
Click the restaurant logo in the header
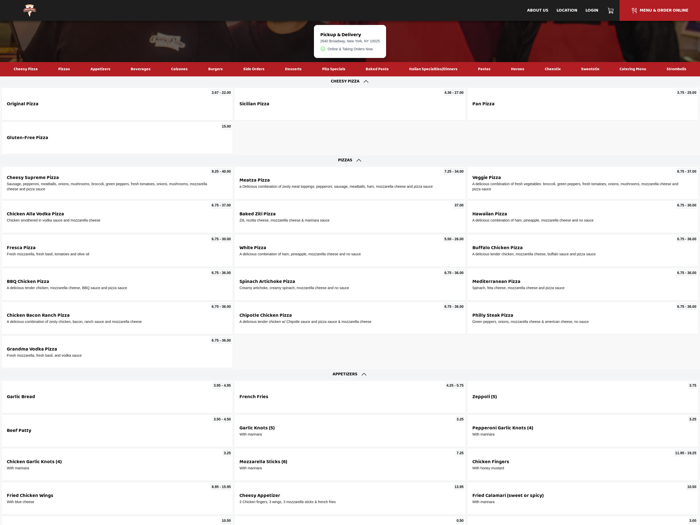29,10
